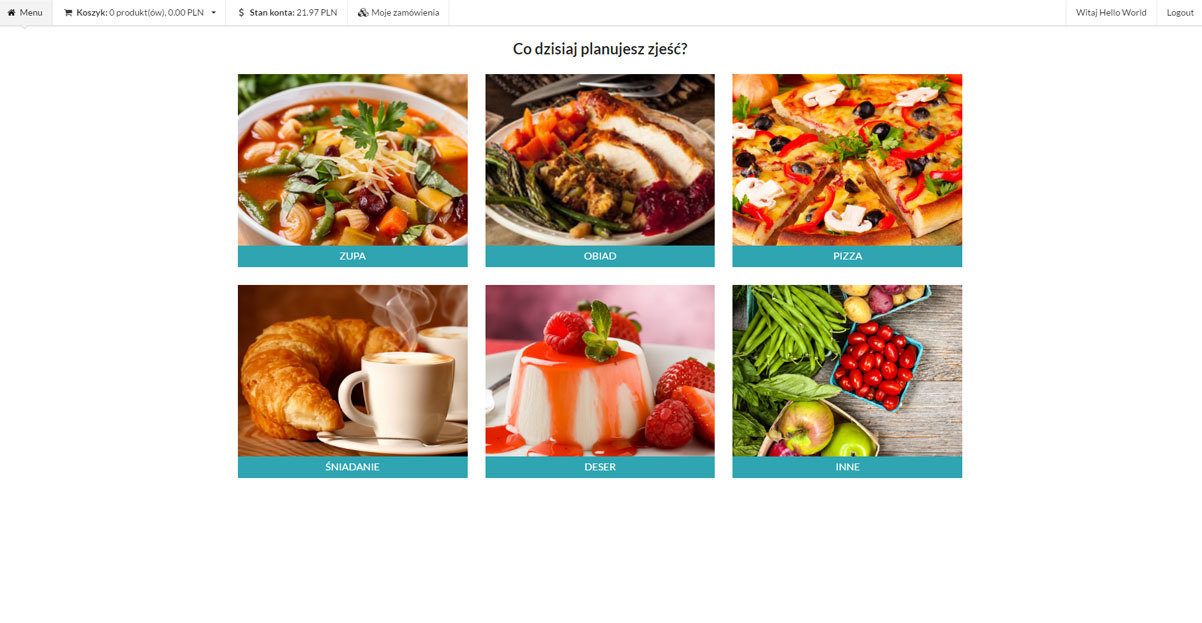Choose the ŚNIADANIE category bar

(352, 467)
